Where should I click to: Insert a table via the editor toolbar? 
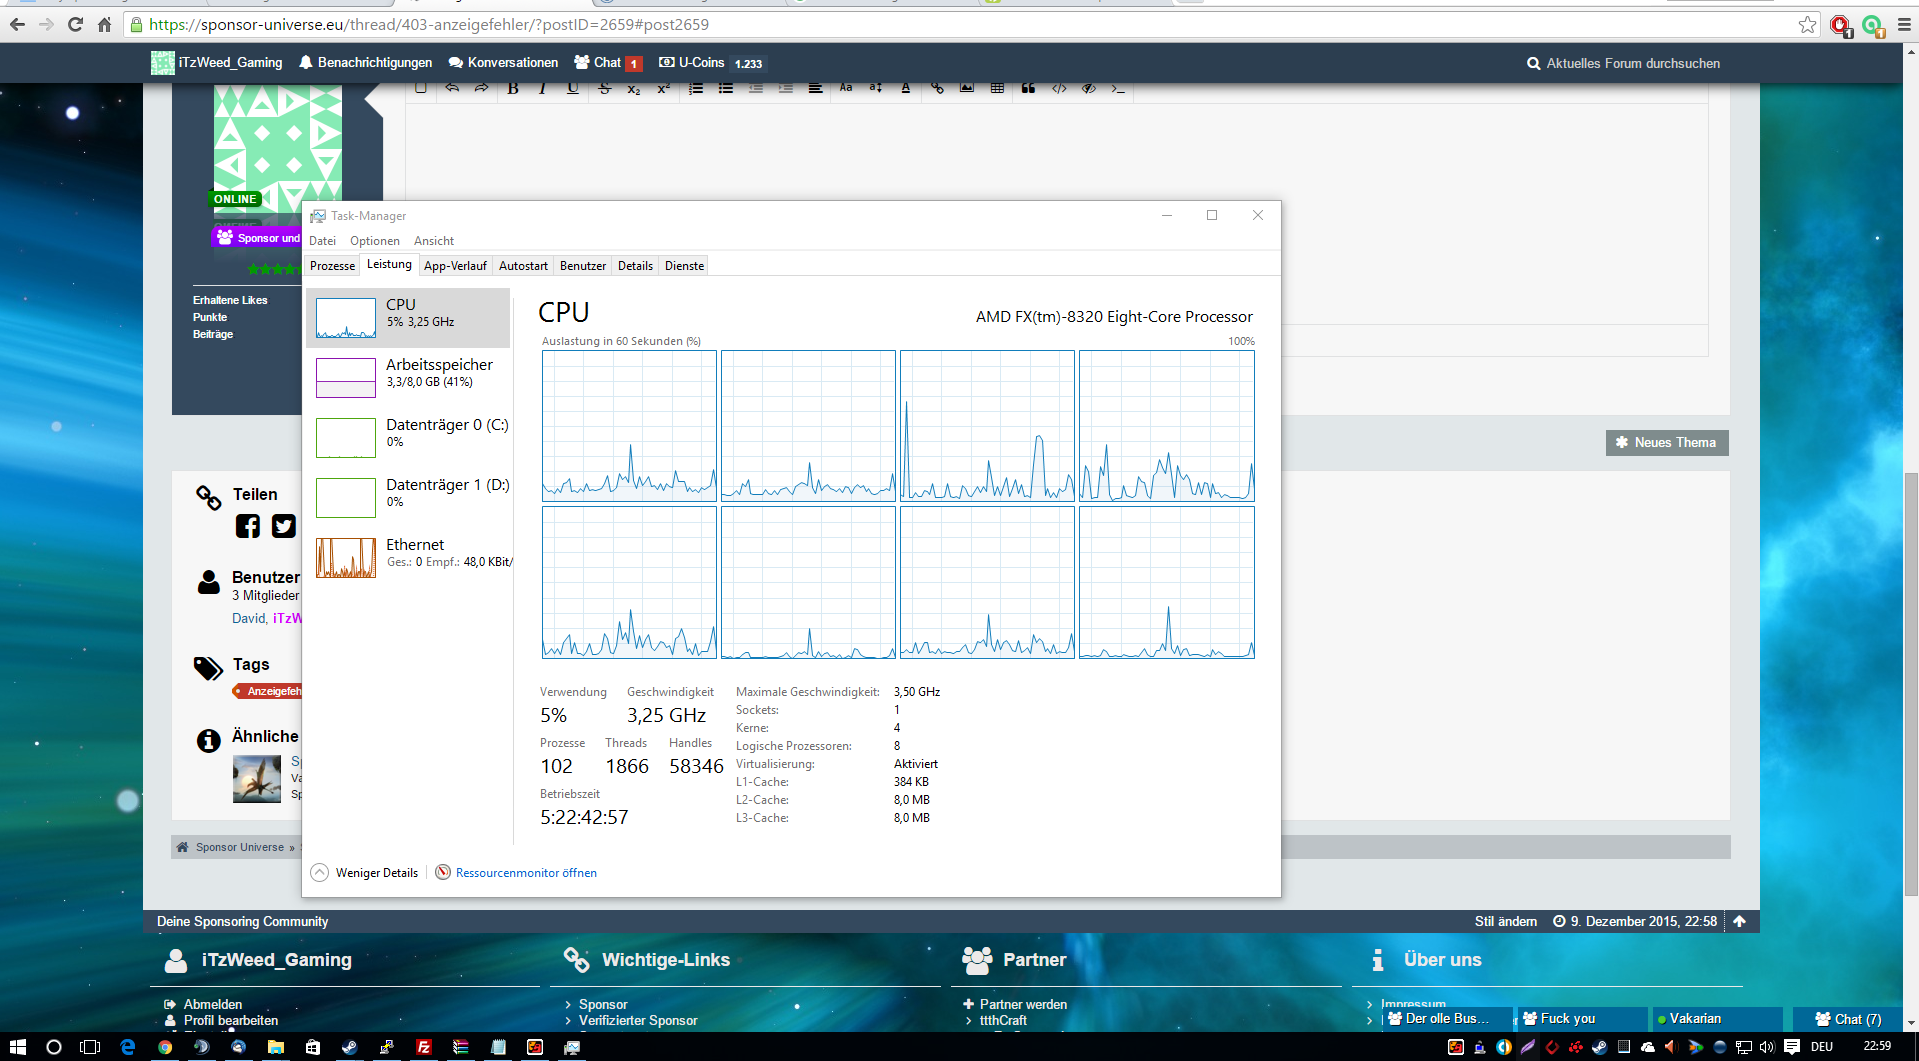(x=997, y=89)
